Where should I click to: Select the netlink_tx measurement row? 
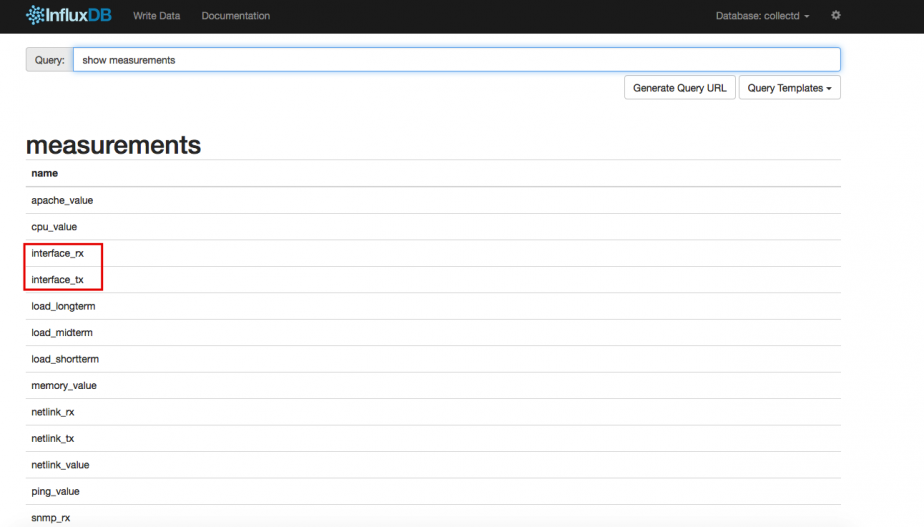433,439
